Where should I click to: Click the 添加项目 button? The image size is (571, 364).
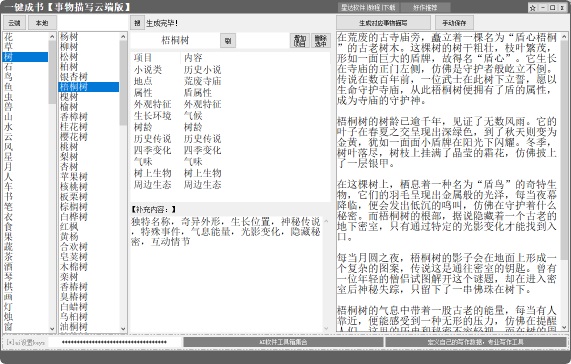click(299, 40)
